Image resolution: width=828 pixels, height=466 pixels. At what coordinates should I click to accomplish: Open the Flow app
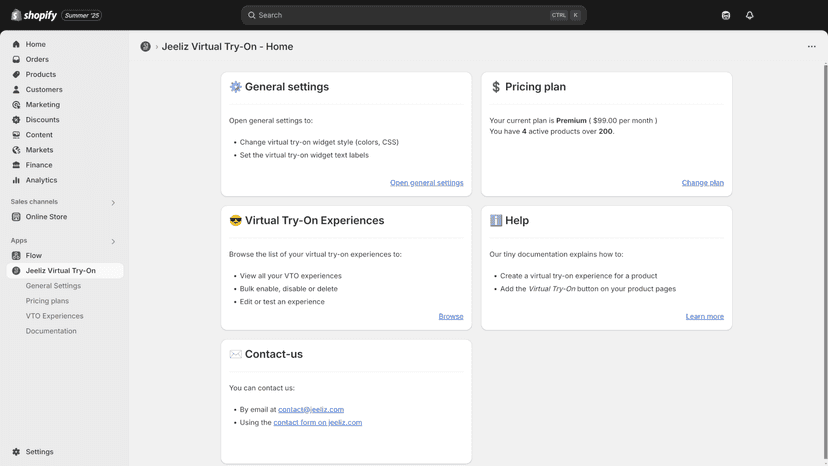pos(34,256)
